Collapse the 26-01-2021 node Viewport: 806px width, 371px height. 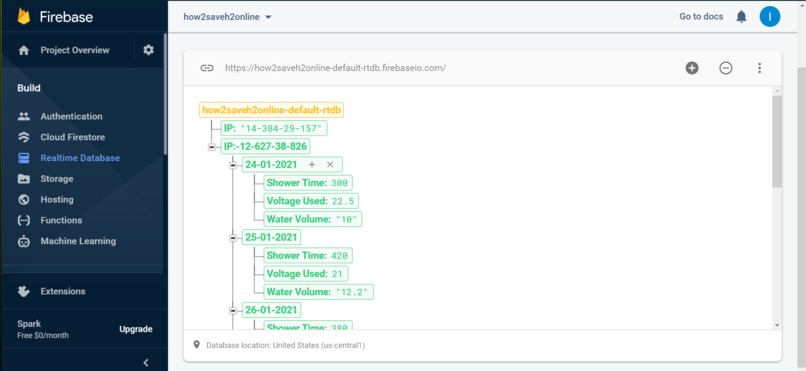coord(233,310)
